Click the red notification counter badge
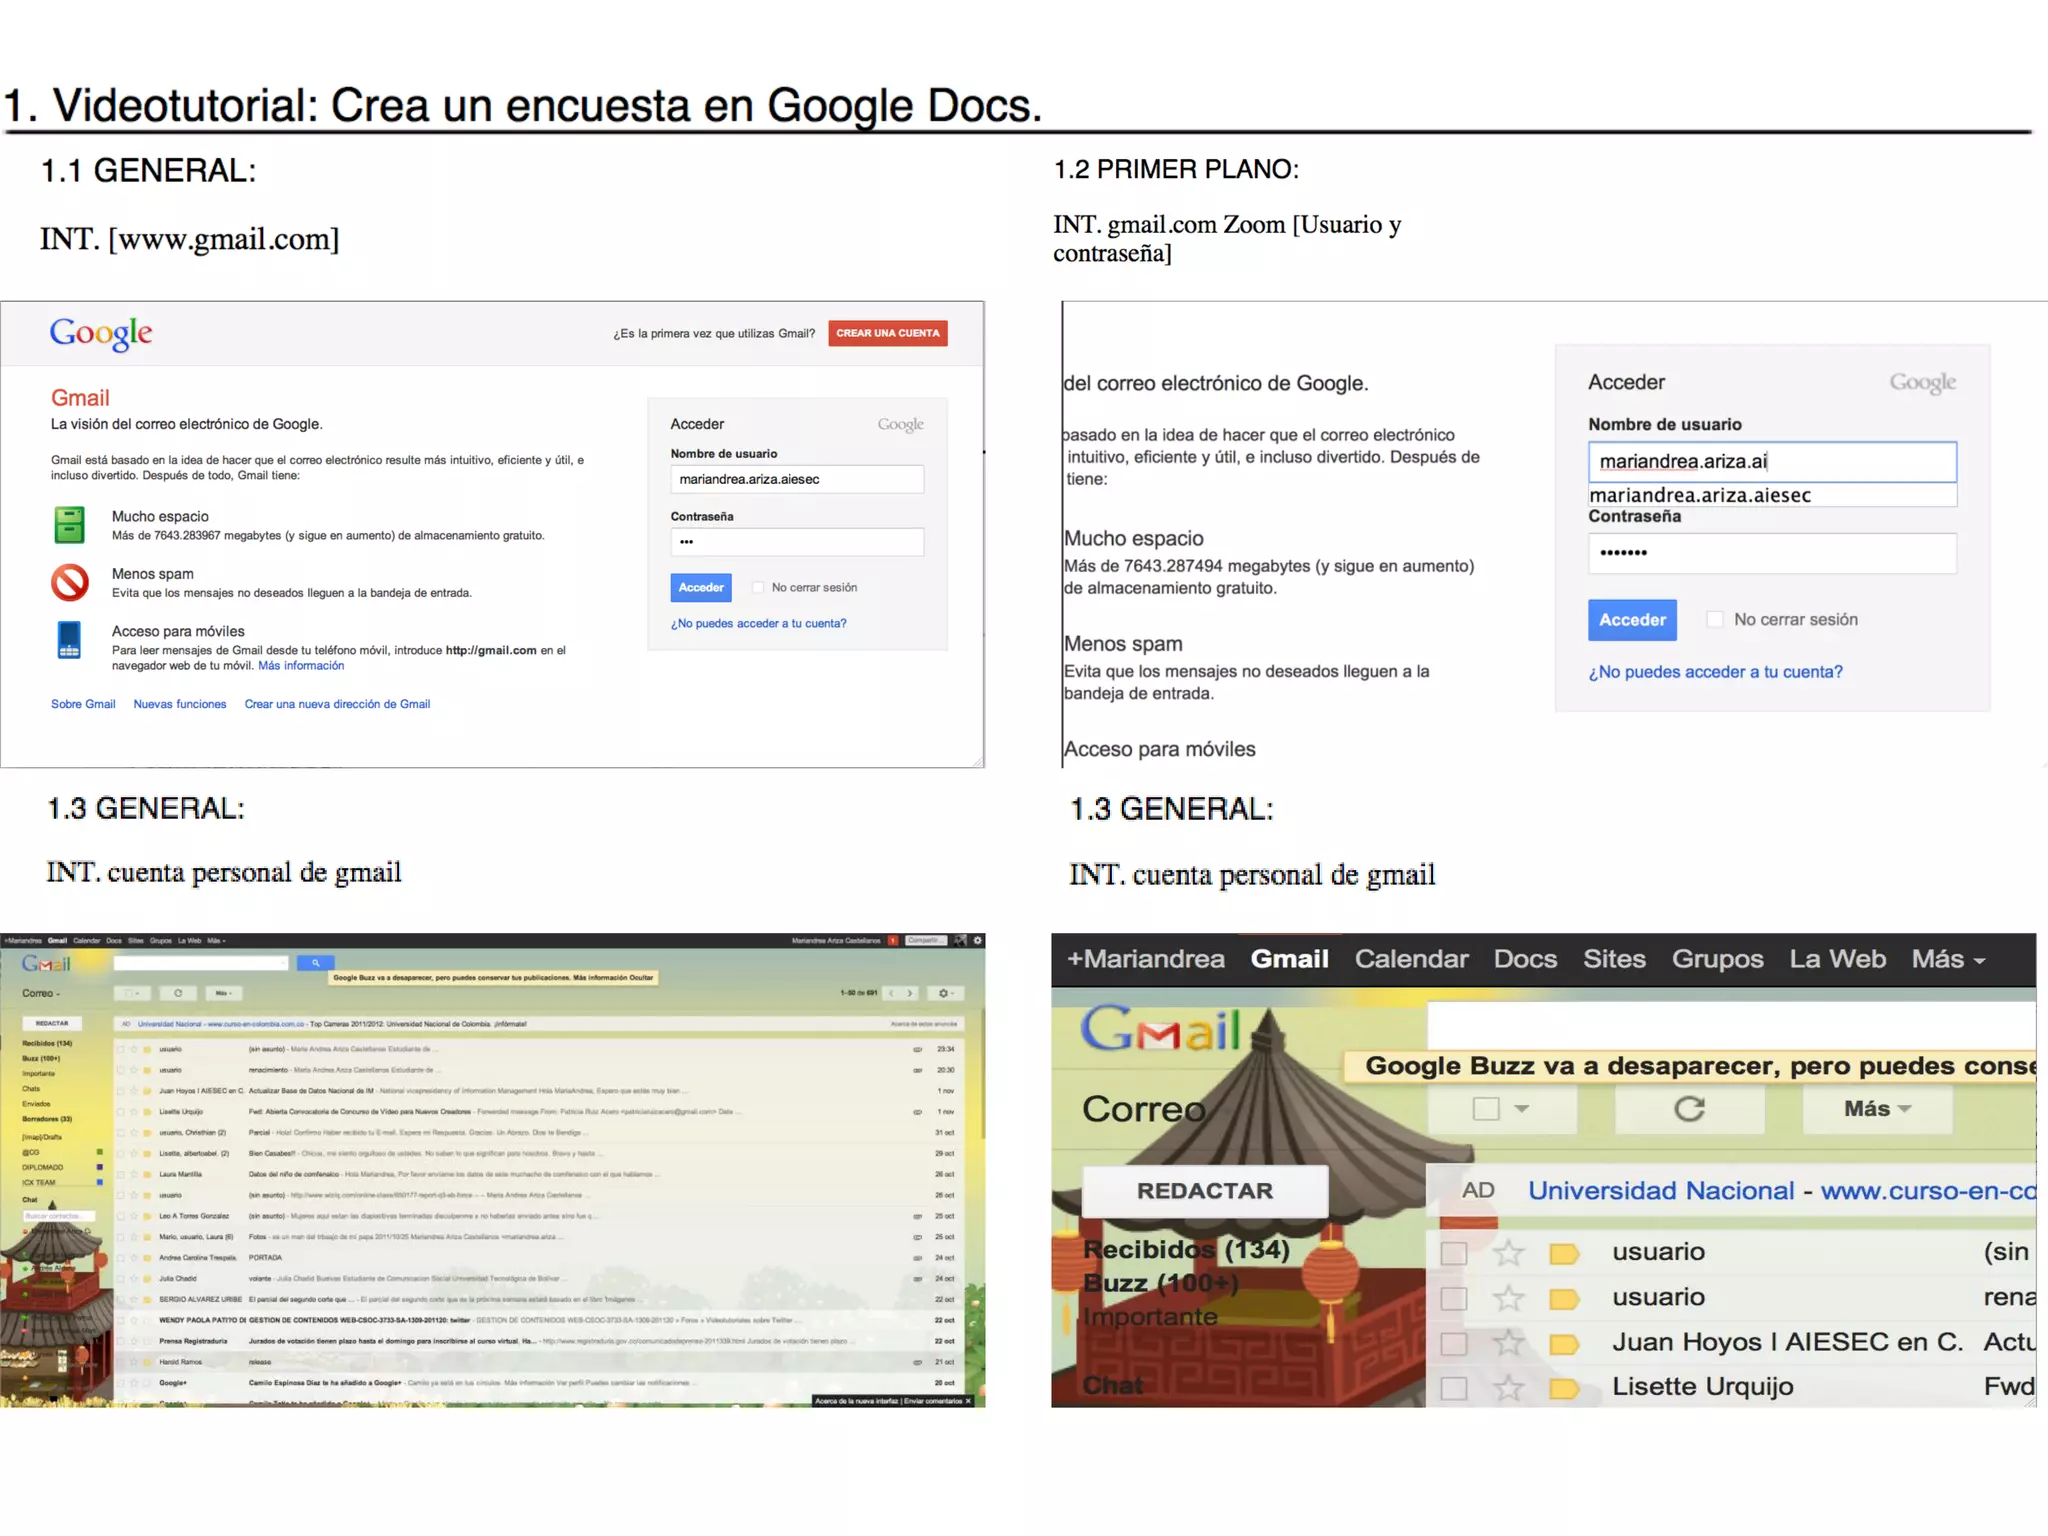Screen dimensions: 2048x1536 coord(893,940)
